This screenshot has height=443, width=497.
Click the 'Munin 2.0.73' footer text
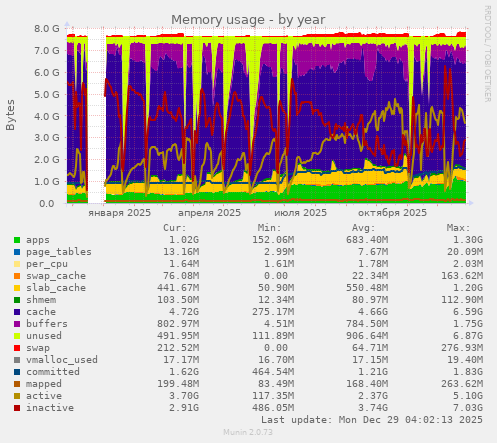(248, 432)
